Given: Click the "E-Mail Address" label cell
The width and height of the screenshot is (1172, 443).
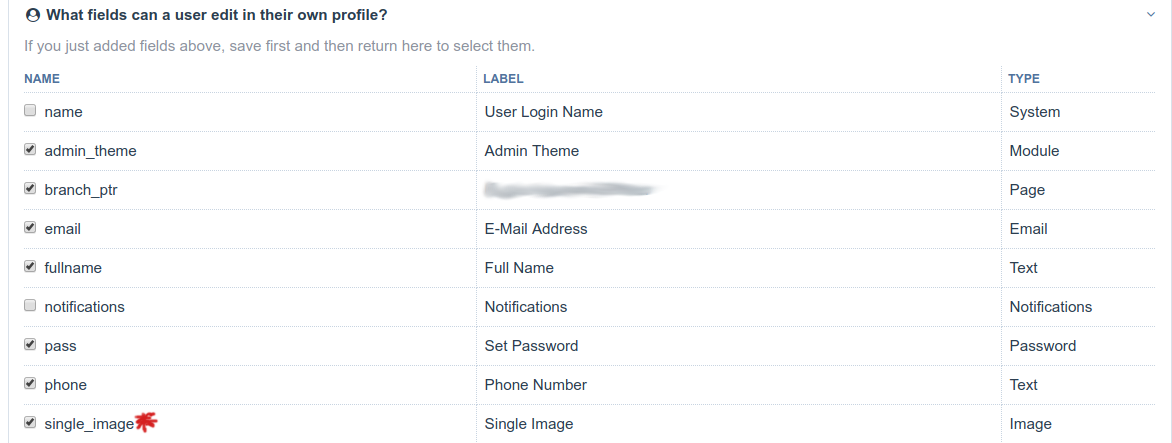Looking at the screenshot, I should pos(536,229).
